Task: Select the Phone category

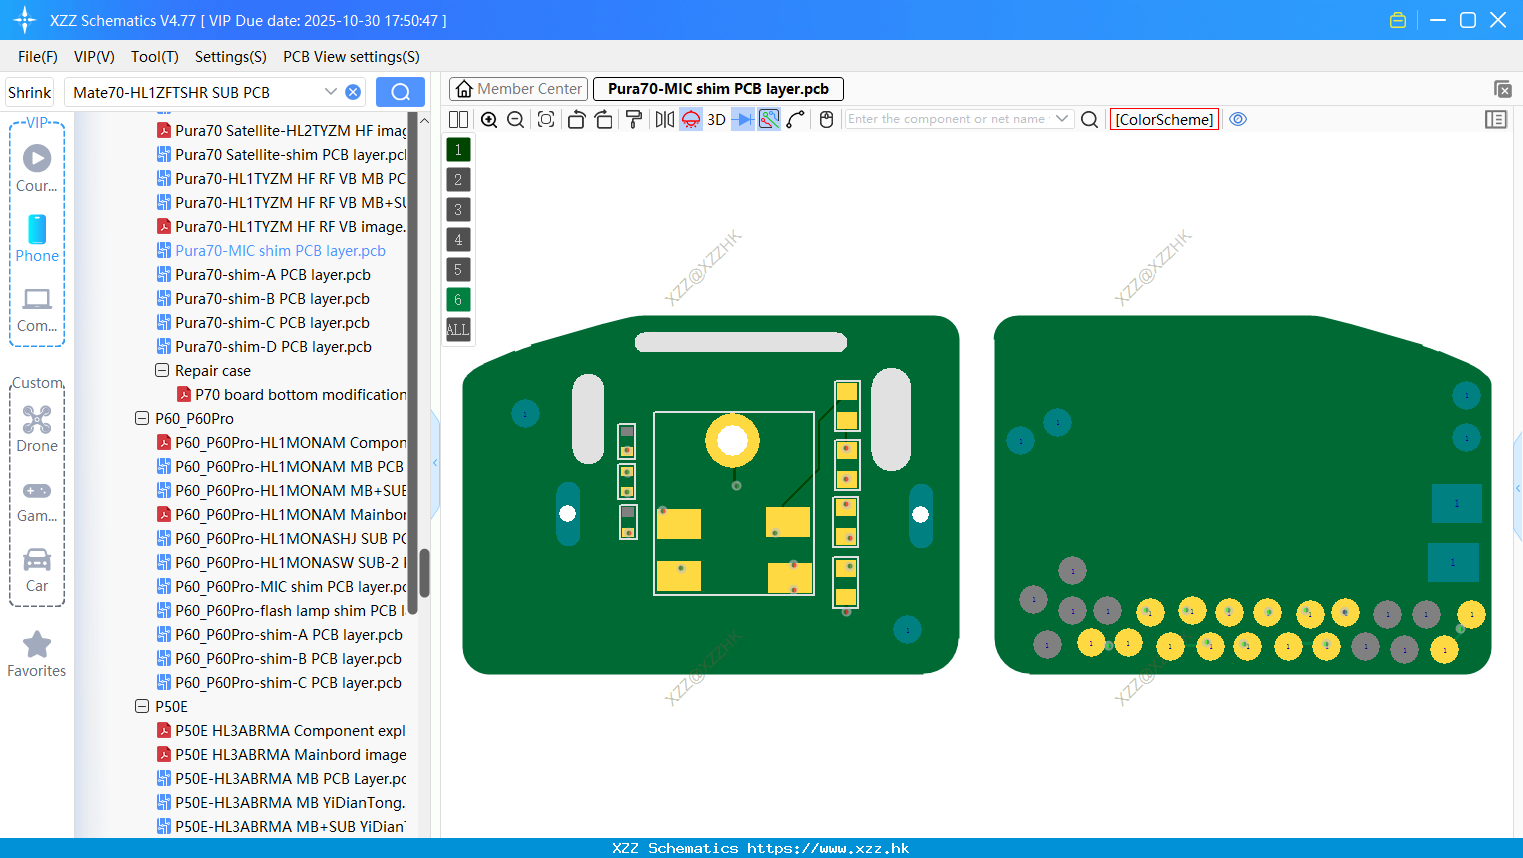Action: 37,238
